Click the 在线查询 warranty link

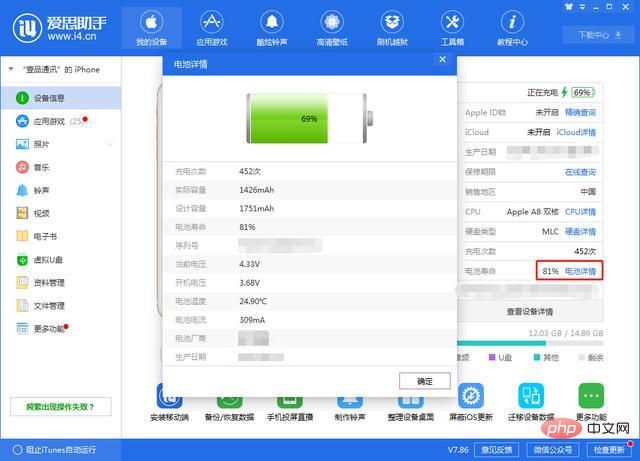580,172
